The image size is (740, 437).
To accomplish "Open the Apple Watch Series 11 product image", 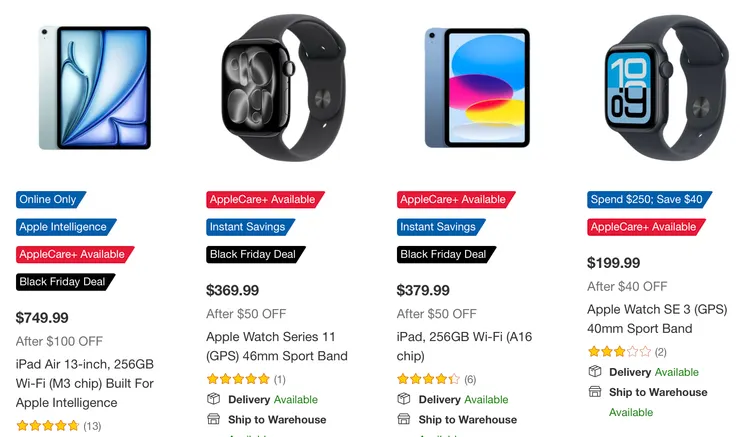I will click(x=283, y=88).
